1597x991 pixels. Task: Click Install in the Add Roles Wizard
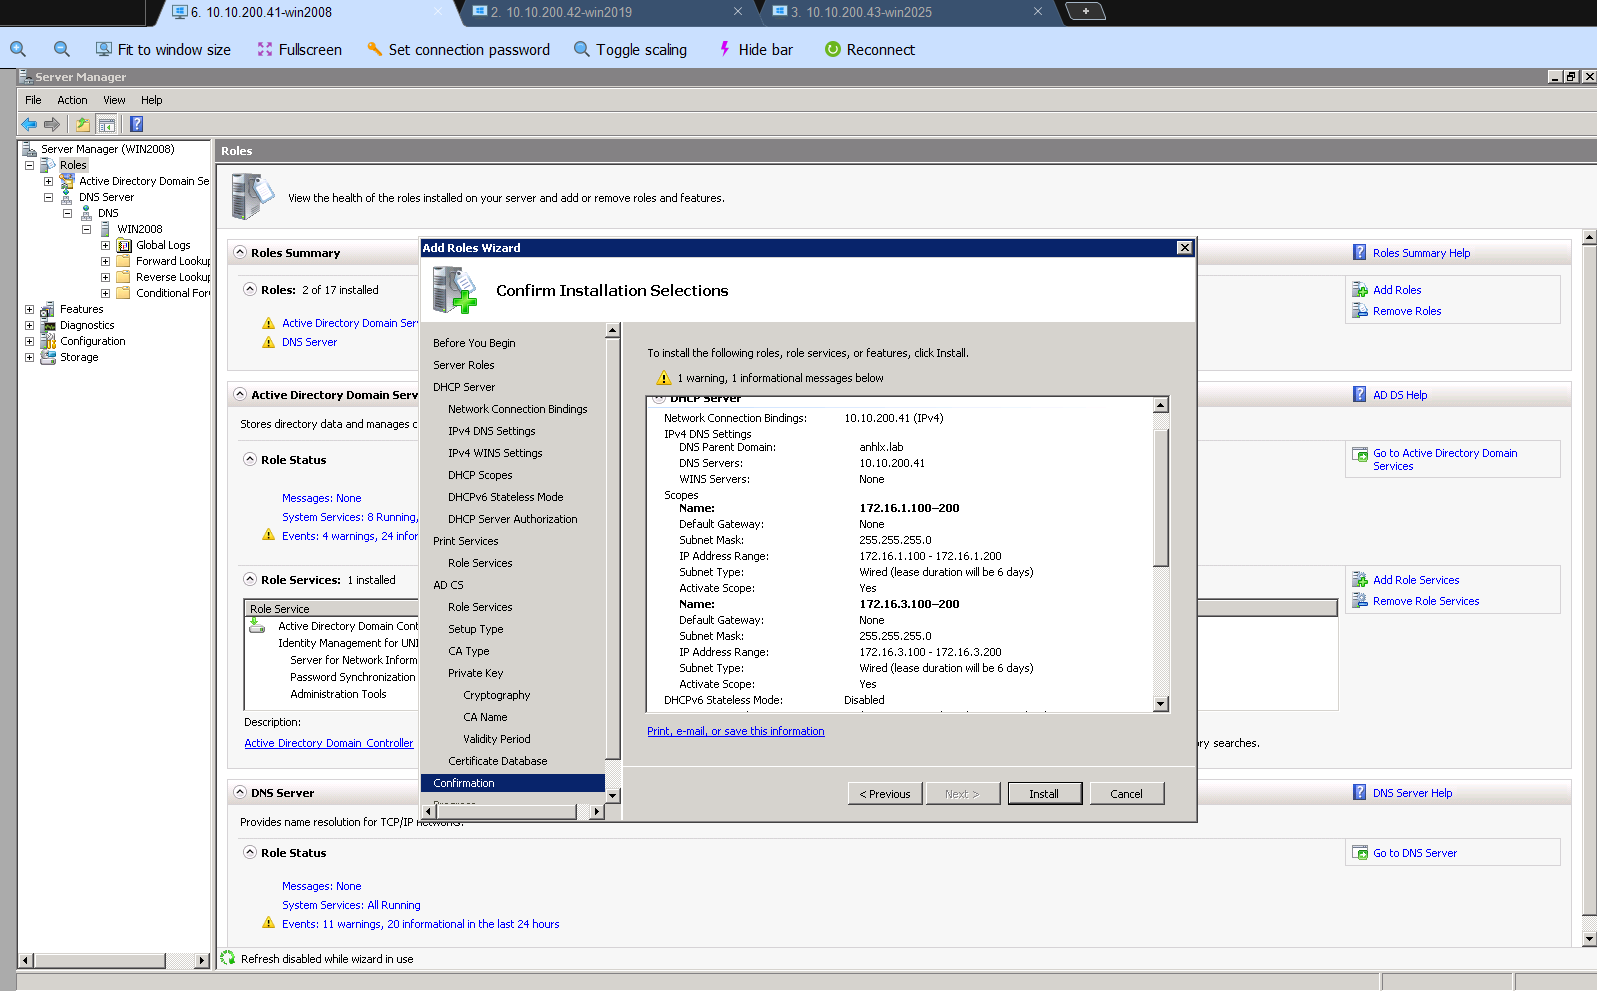coord(1044,794)
